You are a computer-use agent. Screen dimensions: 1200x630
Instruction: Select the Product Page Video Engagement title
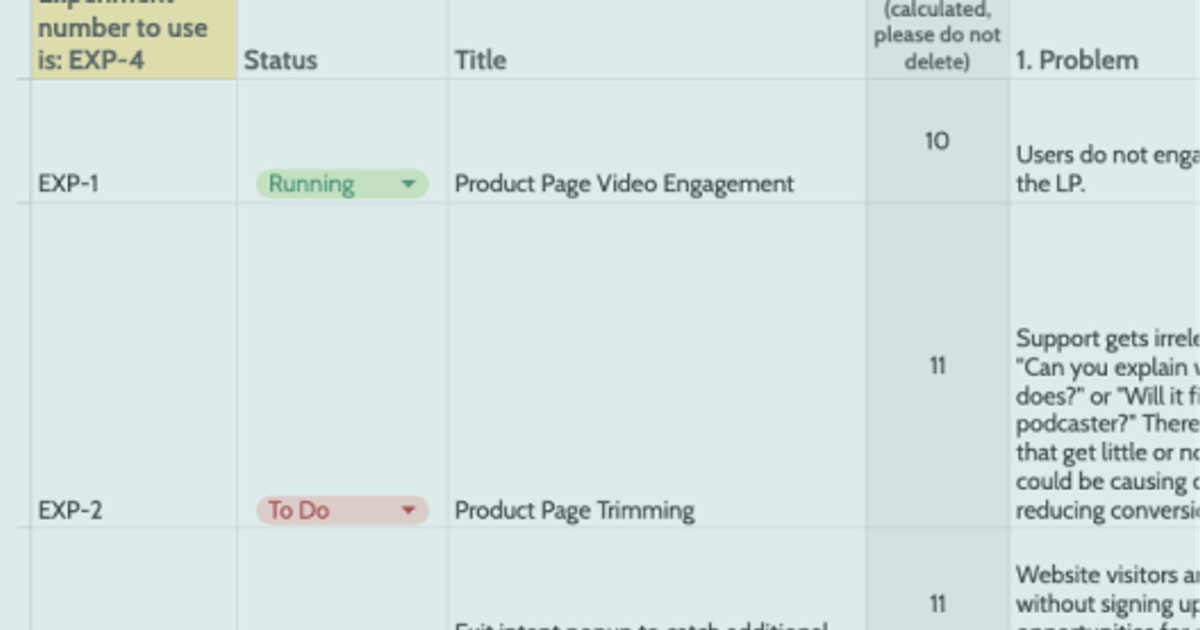[x=623, y=184]
